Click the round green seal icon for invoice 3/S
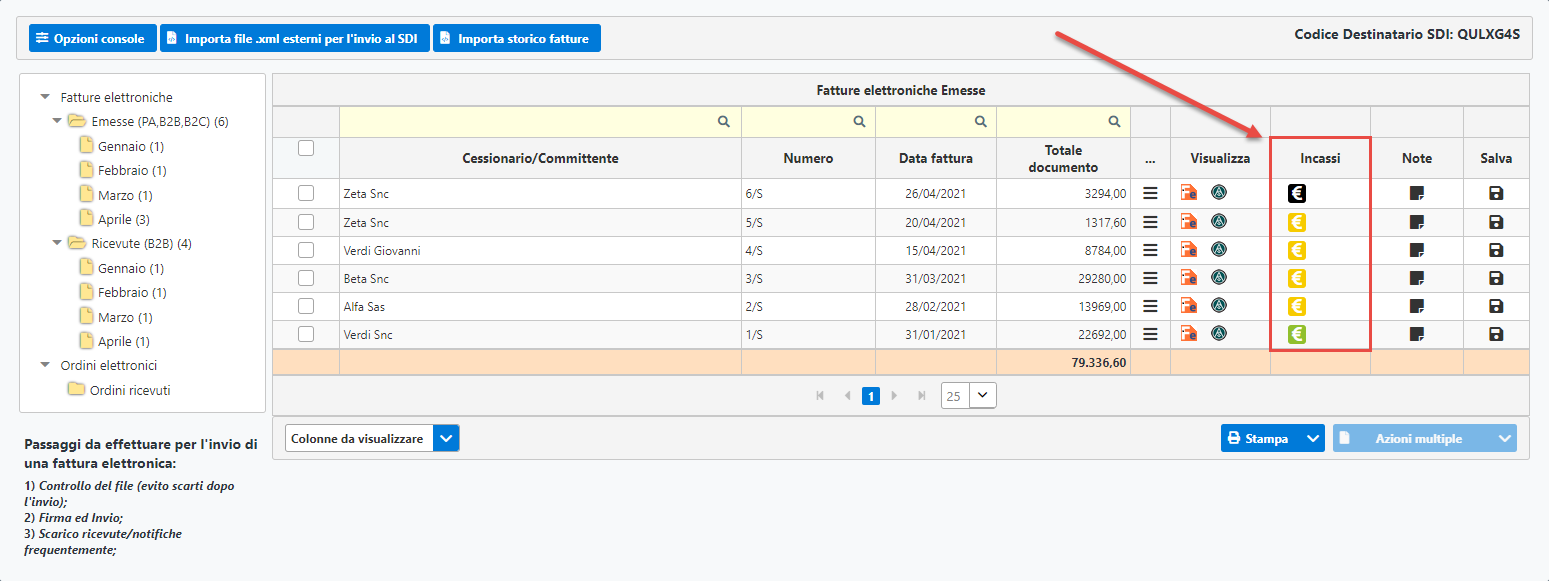 [1219, 278]
